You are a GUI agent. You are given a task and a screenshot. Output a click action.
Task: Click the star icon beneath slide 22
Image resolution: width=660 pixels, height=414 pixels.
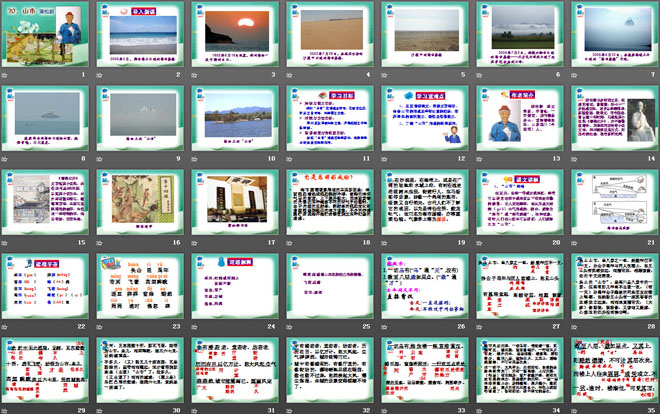(x=5, y=327)
